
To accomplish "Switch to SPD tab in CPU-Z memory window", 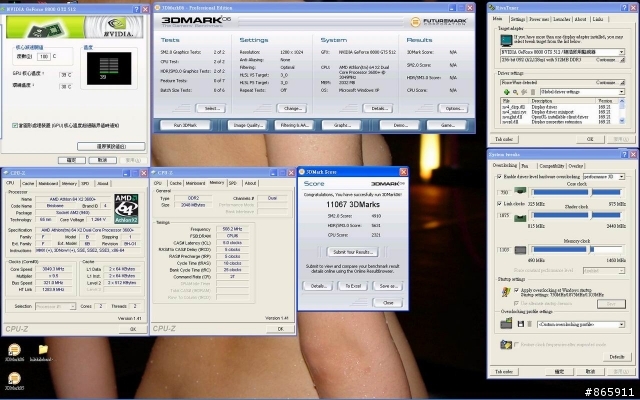I will click(233, 183).
